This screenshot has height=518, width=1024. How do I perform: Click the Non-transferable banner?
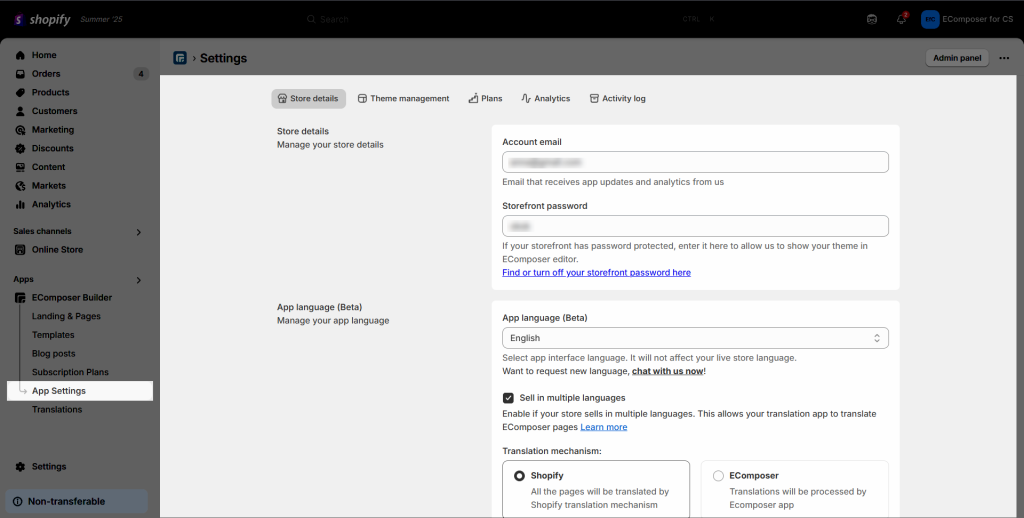pos(76,502)
